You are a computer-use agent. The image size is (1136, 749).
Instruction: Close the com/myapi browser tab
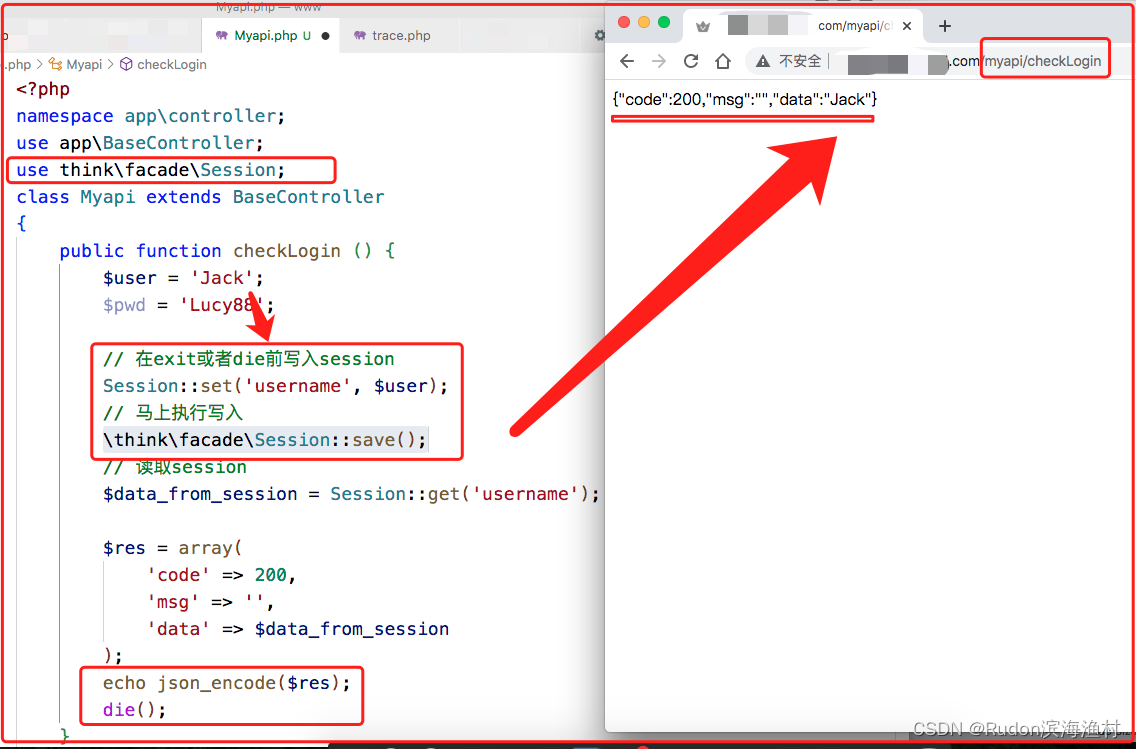[x=907, y=26]
